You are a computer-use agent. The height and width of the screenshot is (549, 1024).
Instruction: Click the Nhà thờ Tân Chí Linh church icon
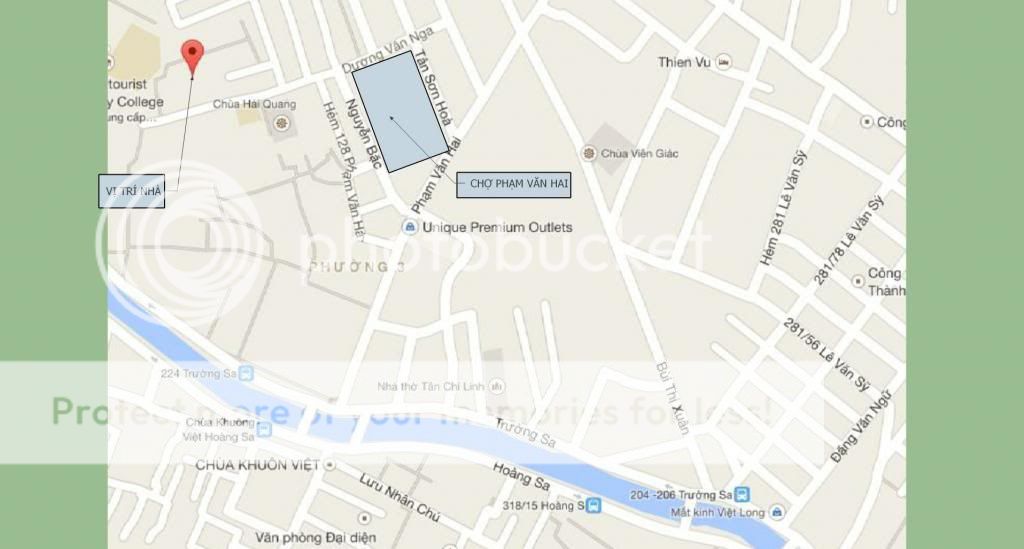[497, 386]
